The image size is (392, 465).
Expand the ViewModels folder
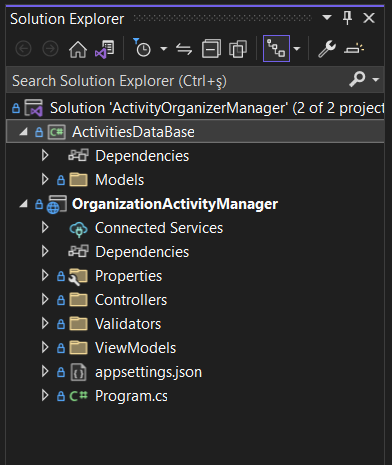tap(45, 347)
